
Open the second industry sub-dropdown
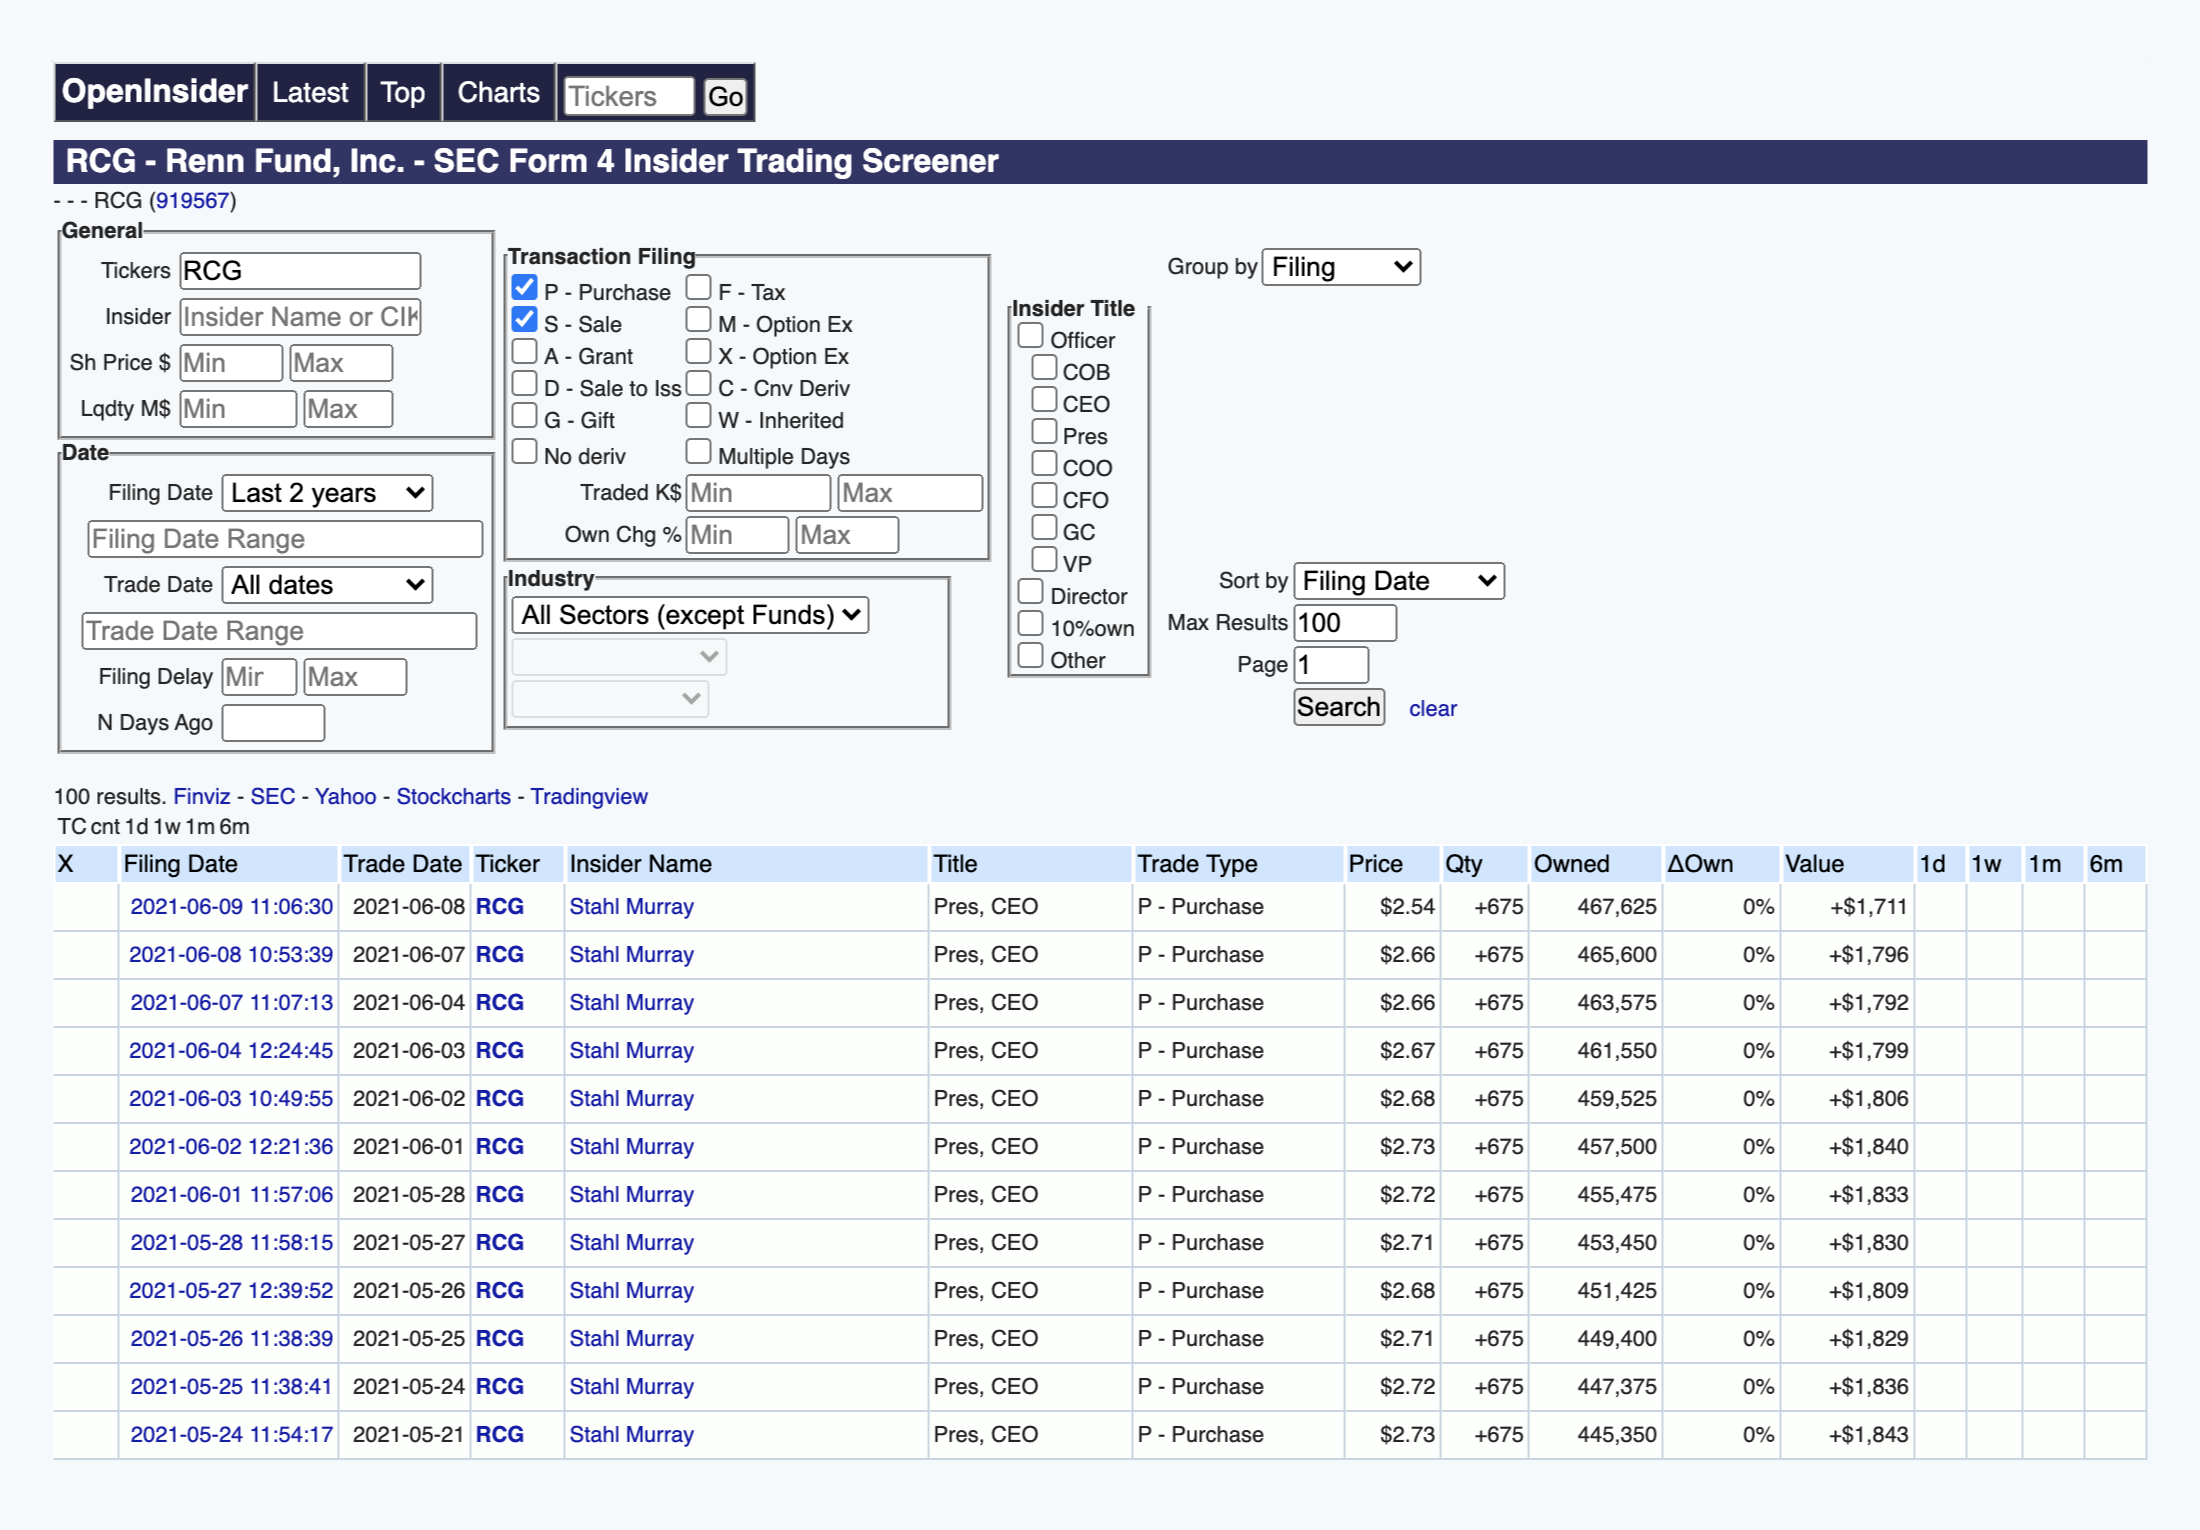(x=619, y=657)
